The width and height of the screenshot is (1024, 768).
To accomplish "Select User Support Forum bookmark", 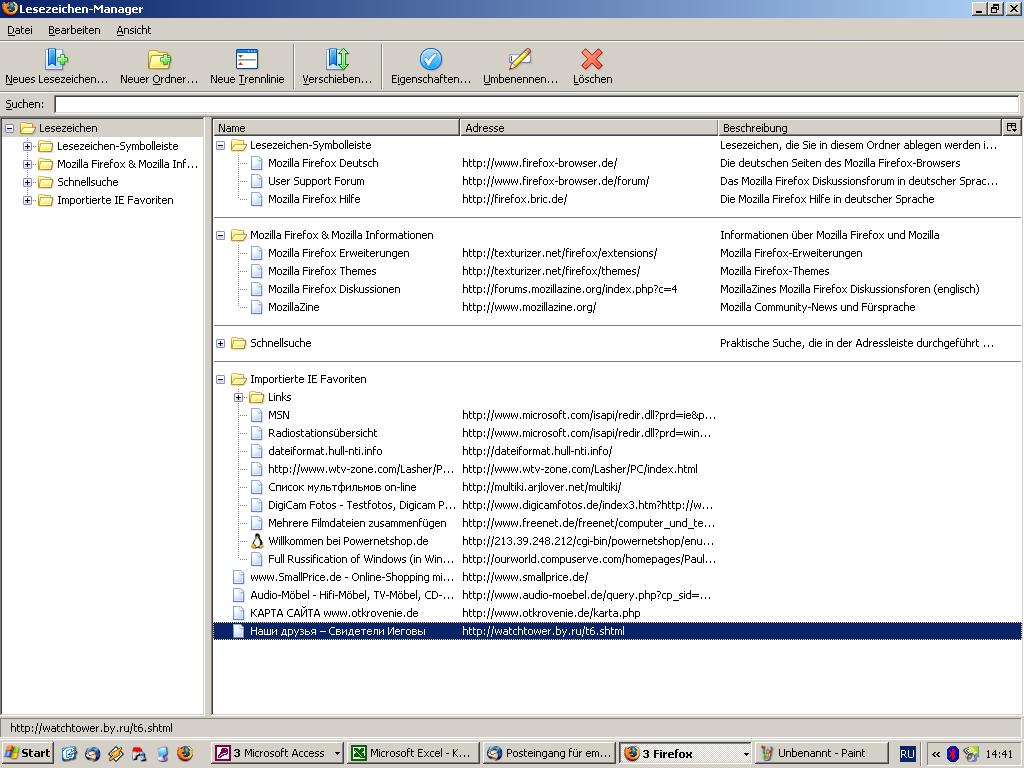I will coord(316,181).
